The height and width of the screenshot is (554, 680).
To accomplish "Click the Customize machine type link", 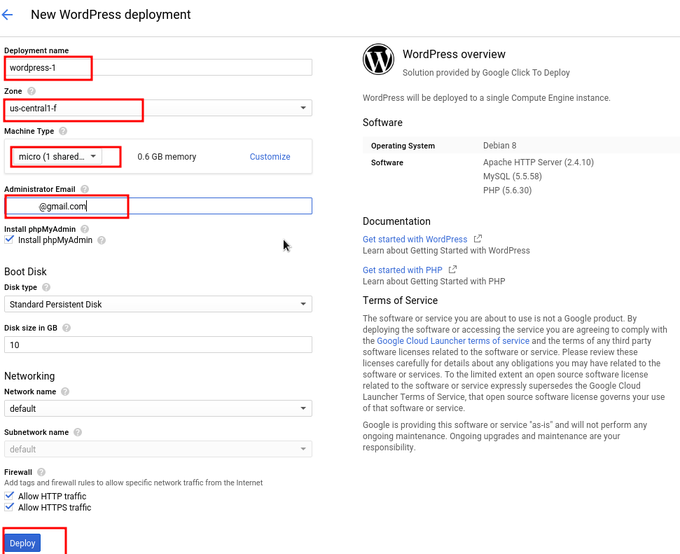I will point(270,157).
